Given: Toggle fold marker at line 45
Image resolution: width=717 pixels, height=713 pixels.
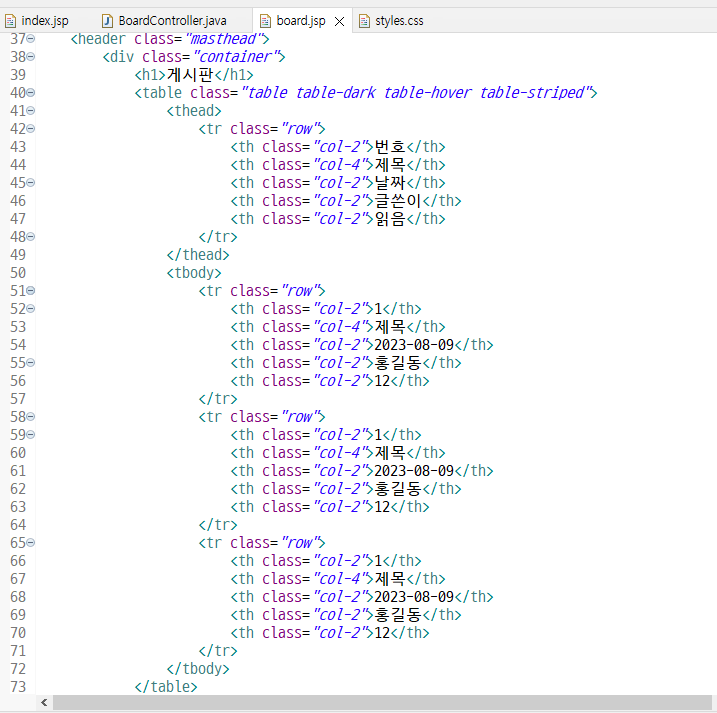Looking at the screenshot, I should pyautogui.click(x=31, y=182).
